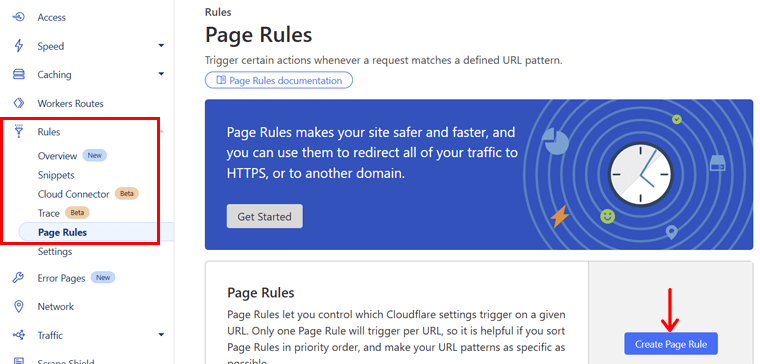Click the Network location pin icon
The height and width of the screenshot is (364, 760).
[19, 306]
